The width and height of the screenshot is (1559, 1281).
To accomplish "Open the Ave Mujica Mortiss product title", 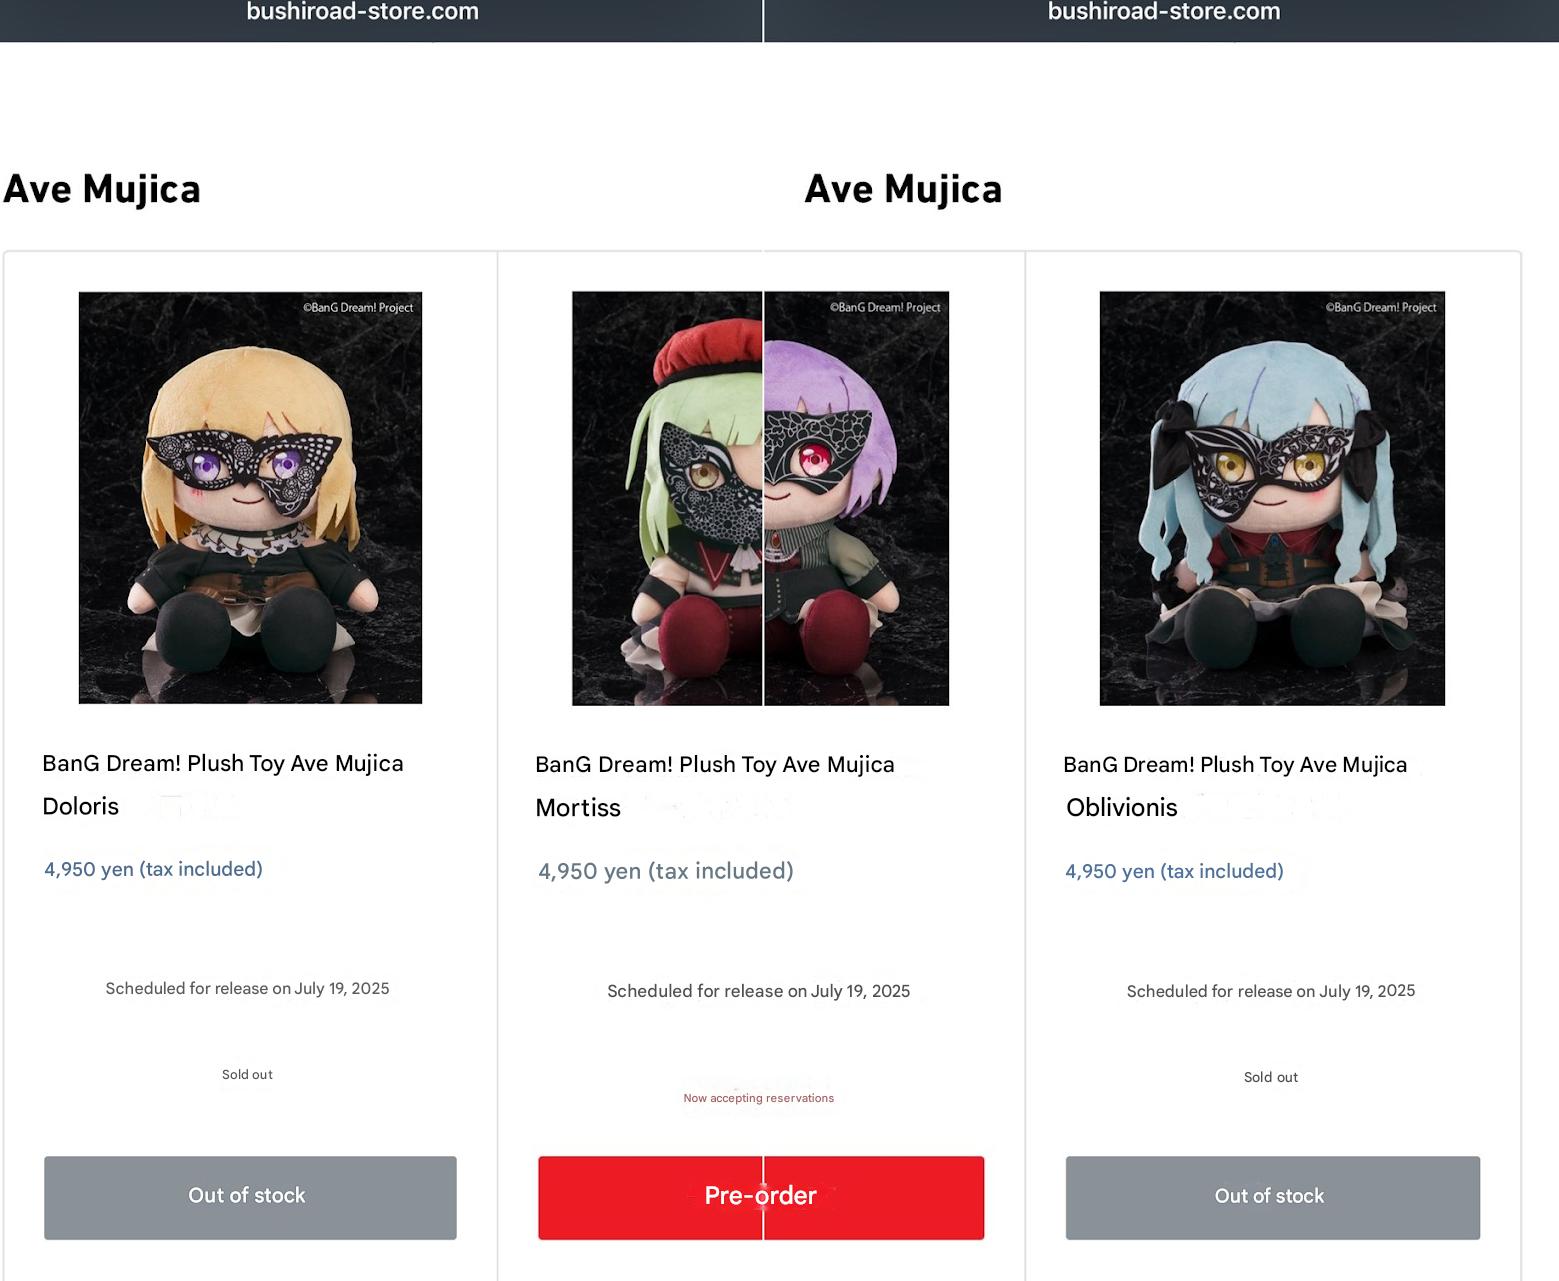I will tap(715, 786).
